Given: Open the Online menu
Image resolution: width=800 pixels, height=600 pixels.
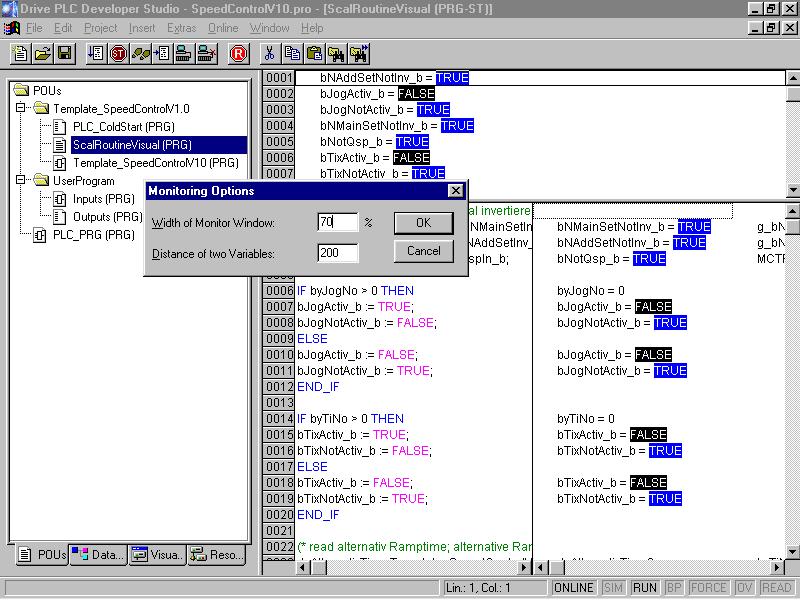Looking at the screenshot, I should pos(223,28).
